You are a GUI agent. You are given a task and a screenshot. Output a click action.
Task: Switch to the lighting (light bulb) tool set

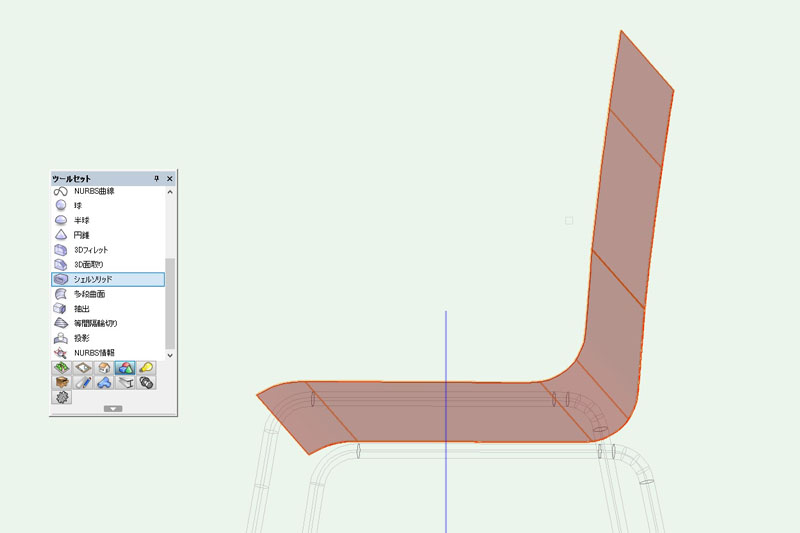pyautogui.click(x=146, y=368)
